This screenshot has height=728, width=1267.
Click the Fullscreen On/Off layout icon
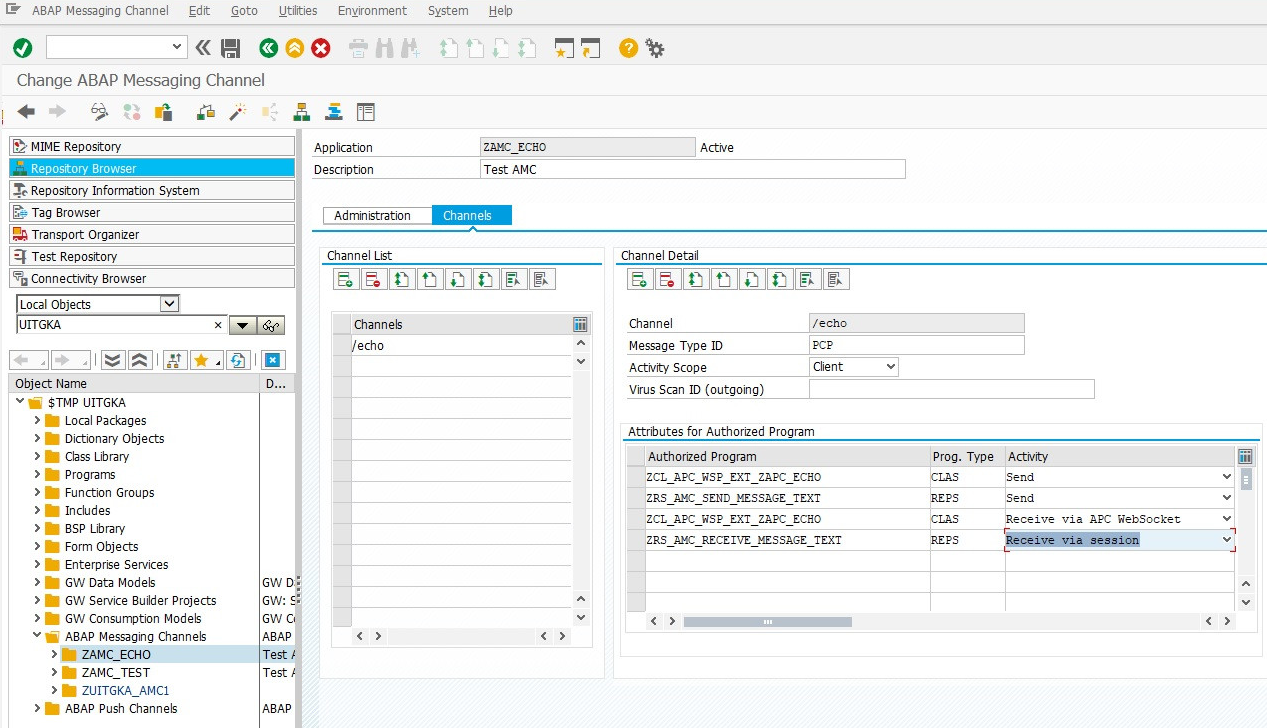click(366, 111)
